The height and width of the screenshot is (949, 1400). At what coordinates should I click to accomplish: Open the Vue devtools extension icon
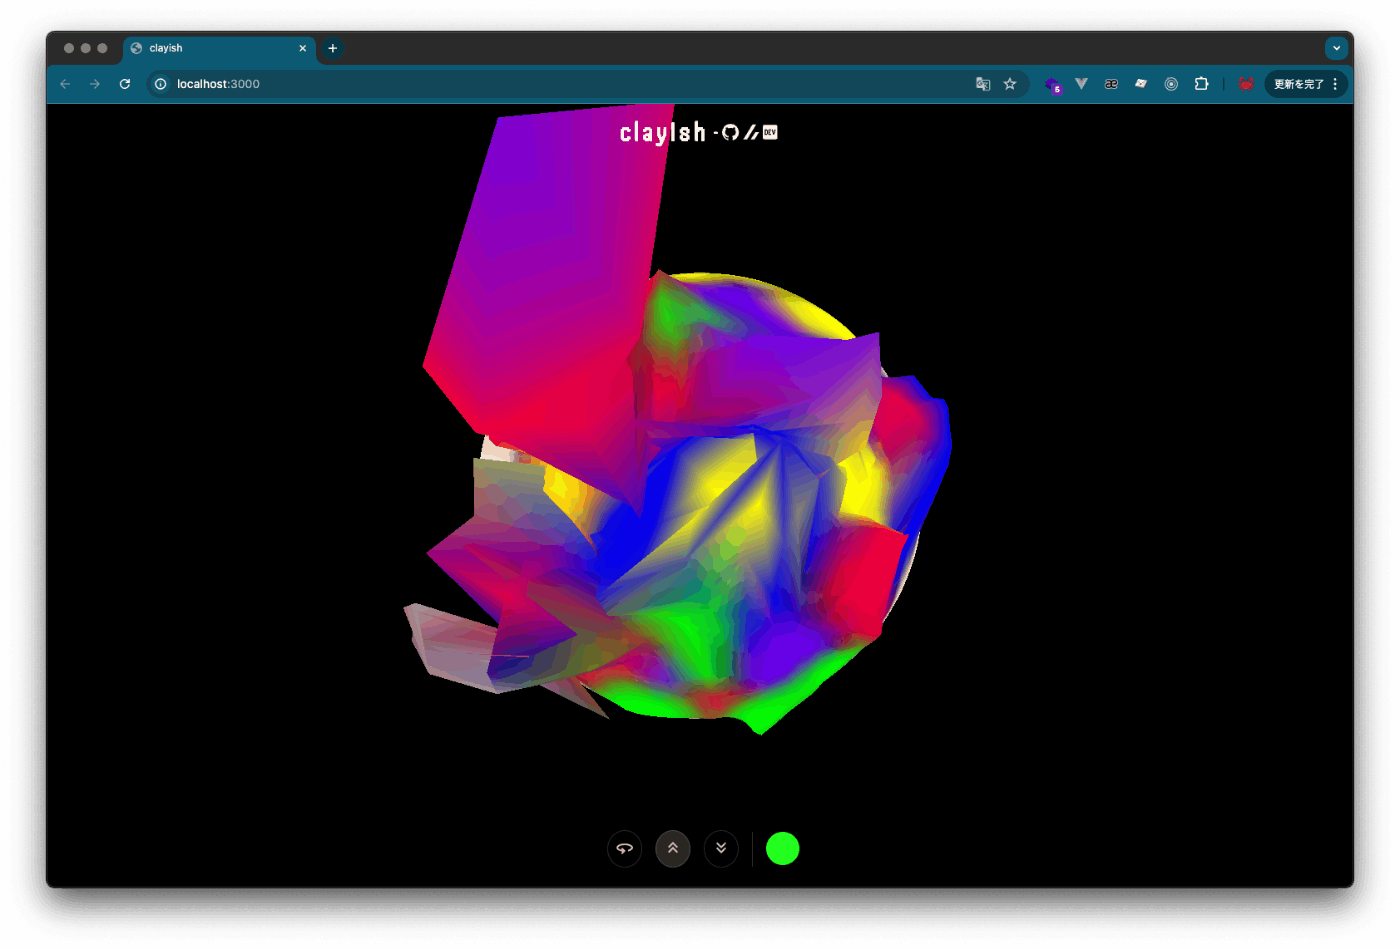(x=1081, y=84)
